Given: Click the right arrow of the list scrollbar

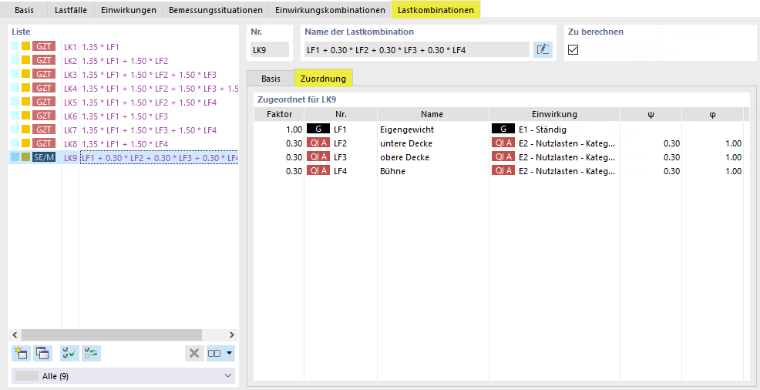Looking at the screenshot, I should [x=232, y=335].
